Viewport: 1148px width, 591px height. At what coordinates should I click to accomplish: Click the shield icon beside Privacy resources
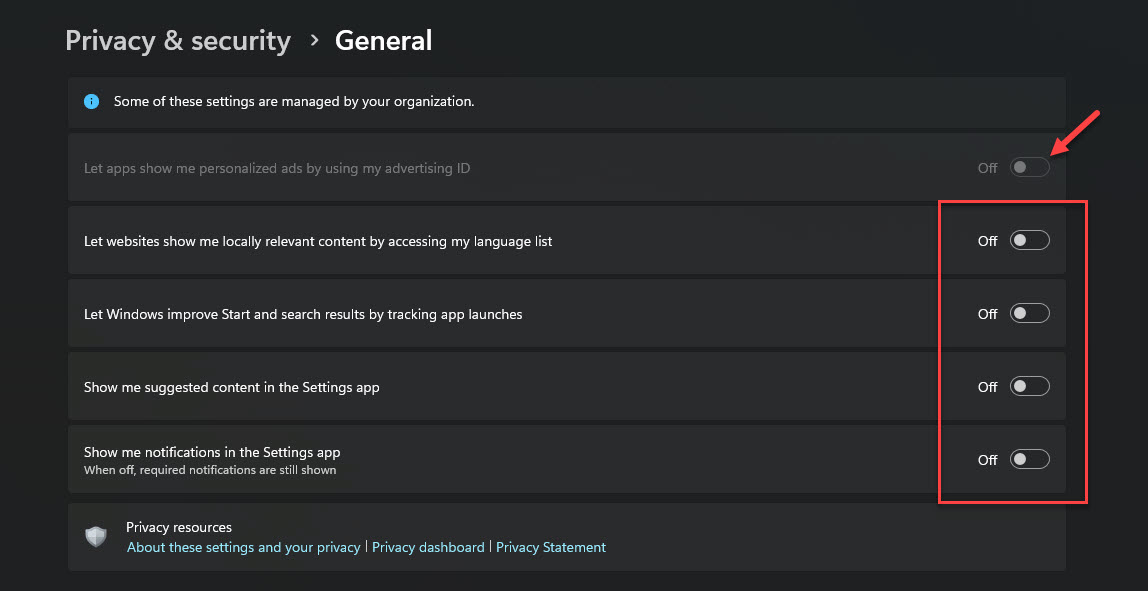(x=96, y=537)
